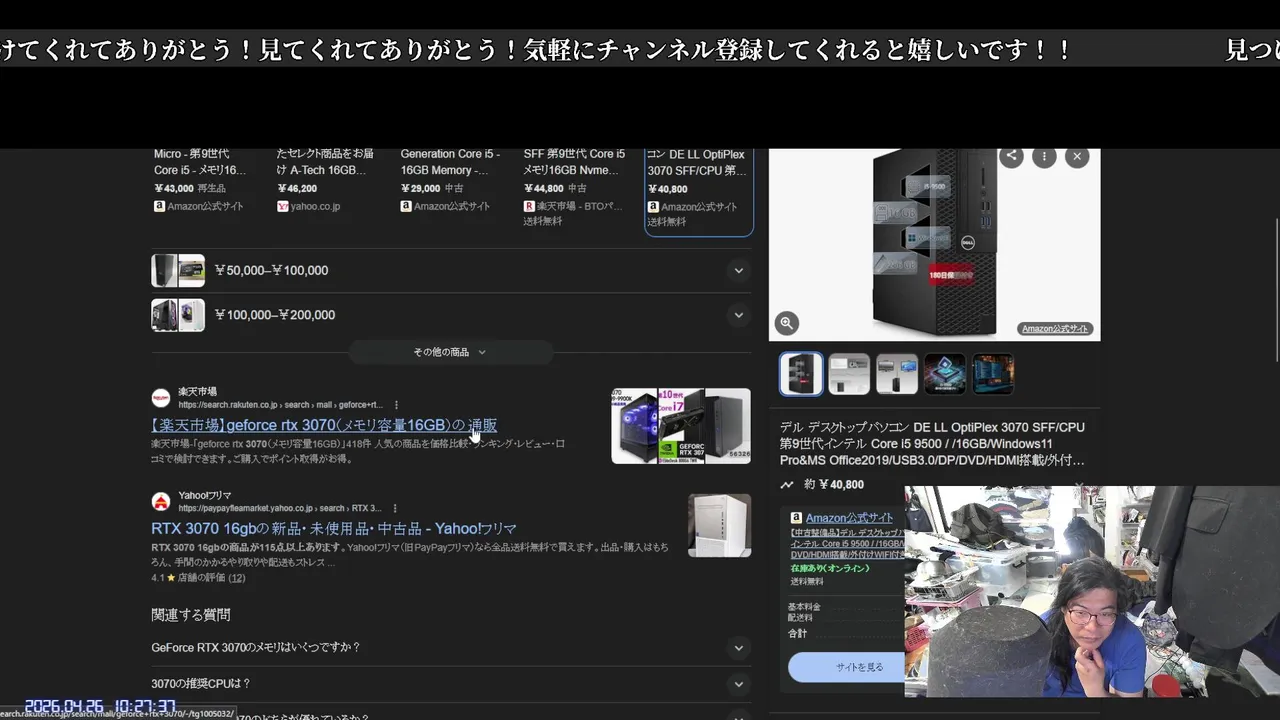Image resolution: width=1280 pixels, height=720 pixels.
Task: Click the Amazon logo beside ¥43,000 listing
Action: click(159, 206)
